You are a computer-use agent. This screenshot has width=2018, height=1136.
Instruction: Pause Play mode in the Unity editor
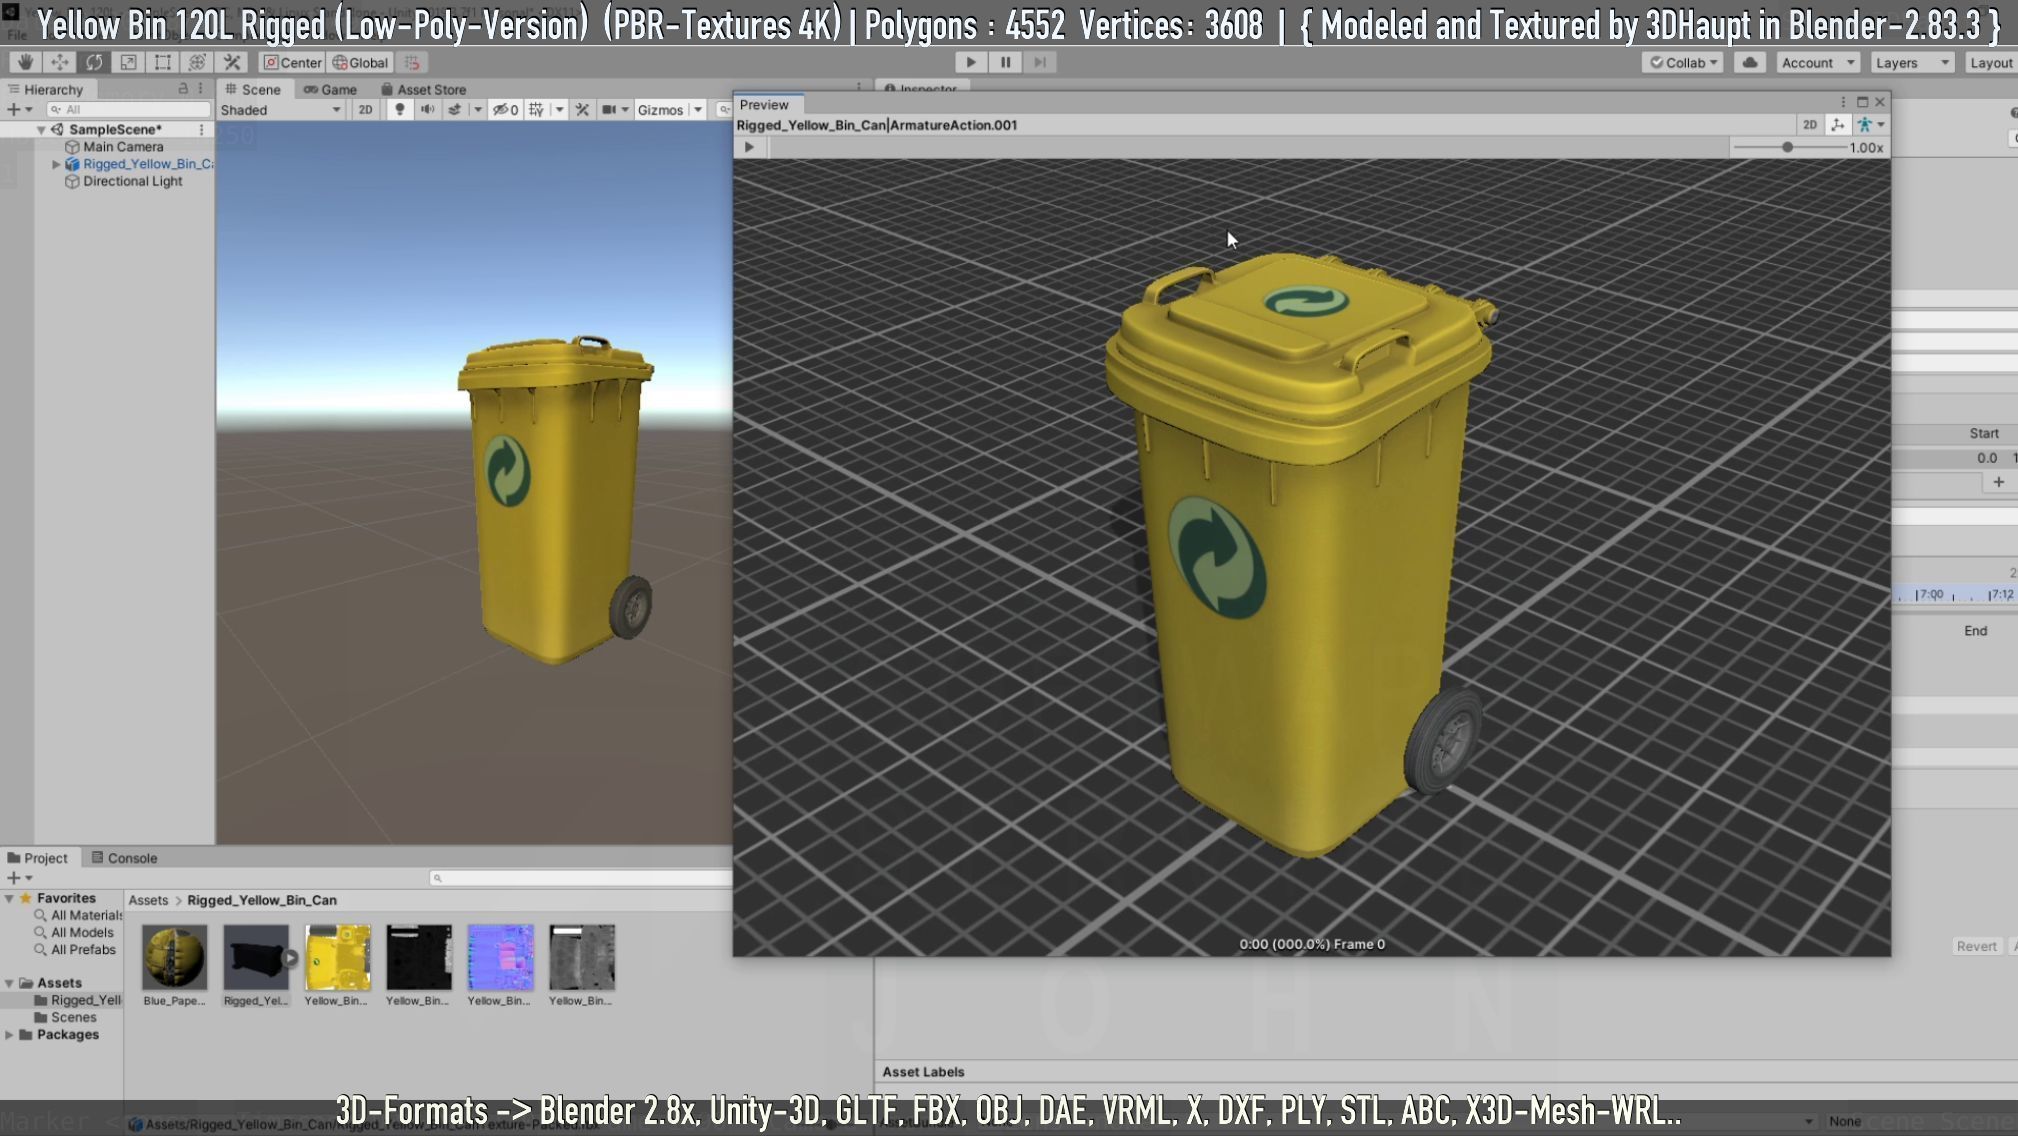(1005, 62)
